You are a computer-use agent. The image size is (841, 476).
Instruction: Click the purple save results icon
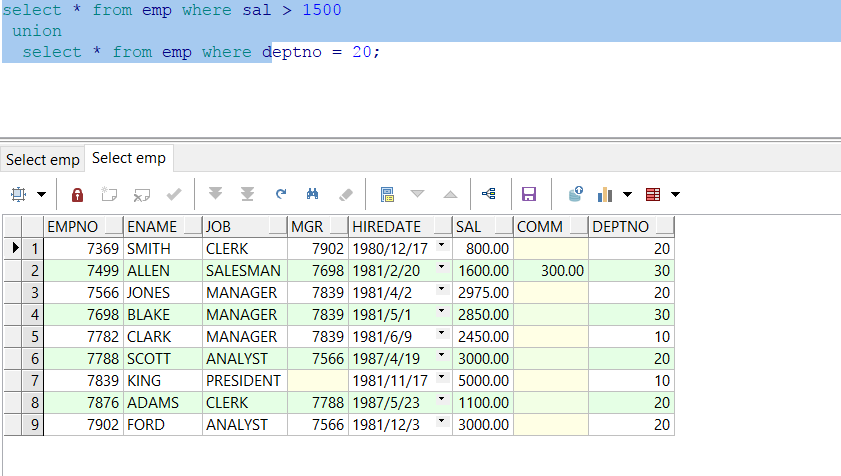[x=529, y=194]
